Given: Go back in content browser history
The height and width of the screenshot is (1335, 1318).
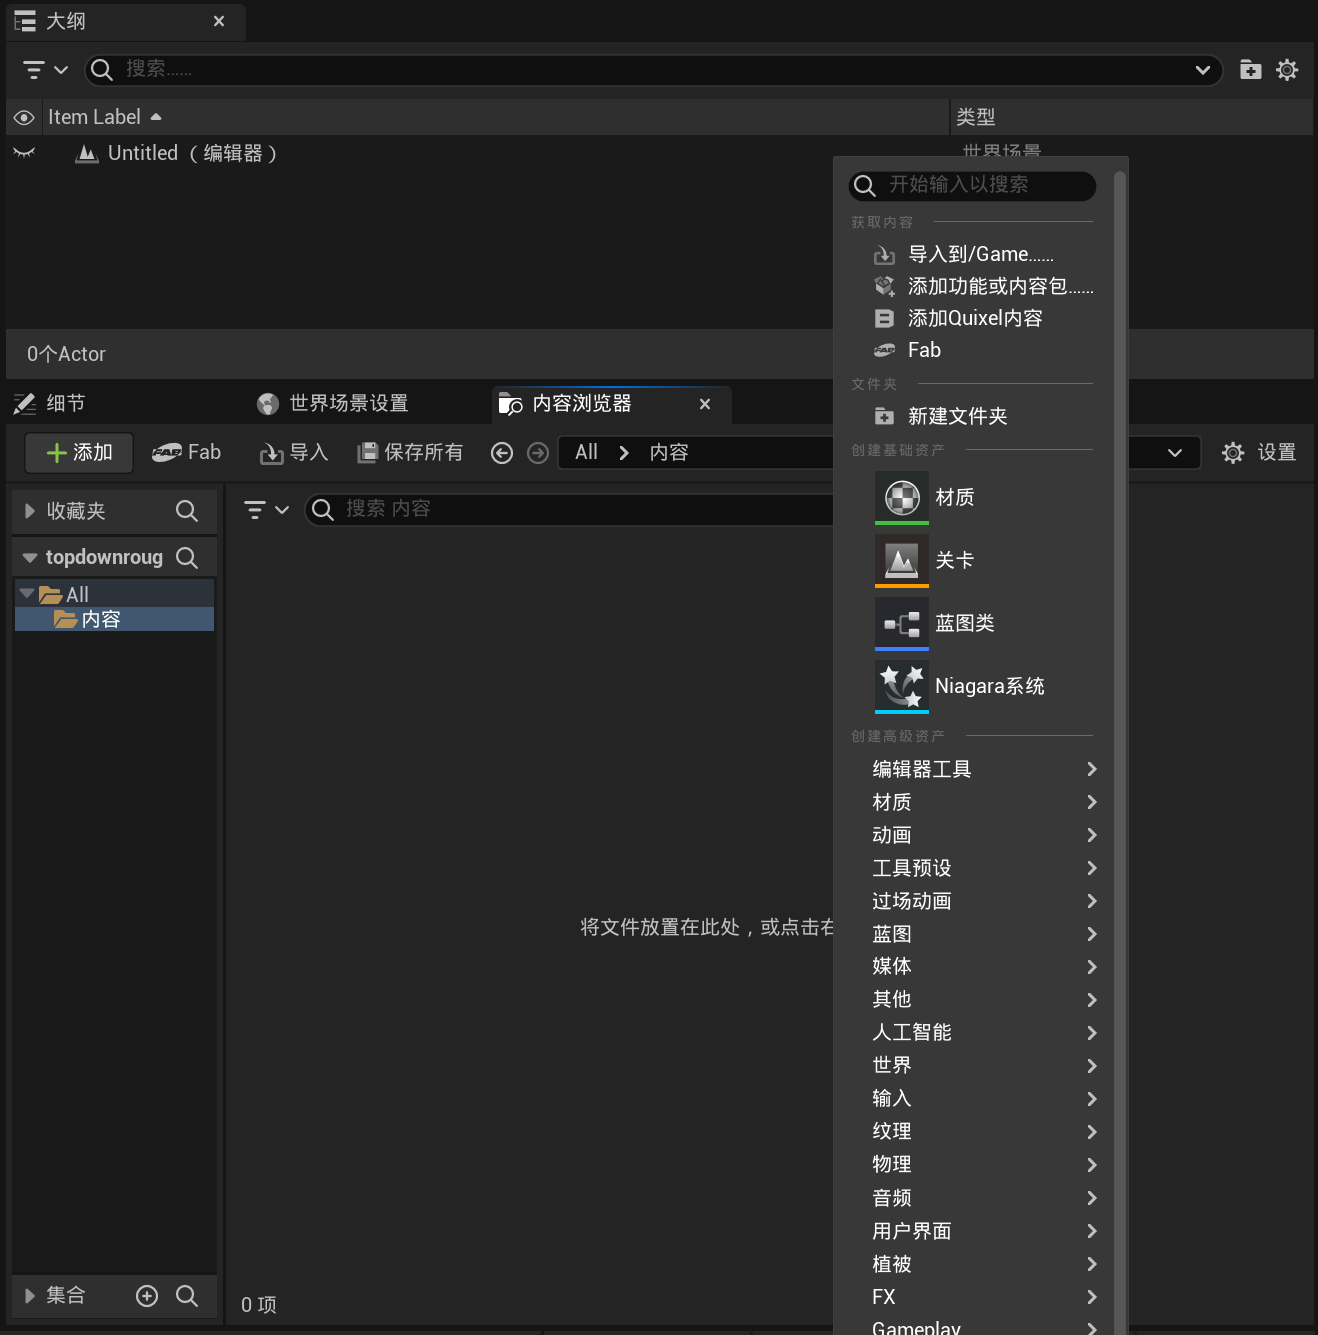Looking at the screenshot, I should [502, 453].
